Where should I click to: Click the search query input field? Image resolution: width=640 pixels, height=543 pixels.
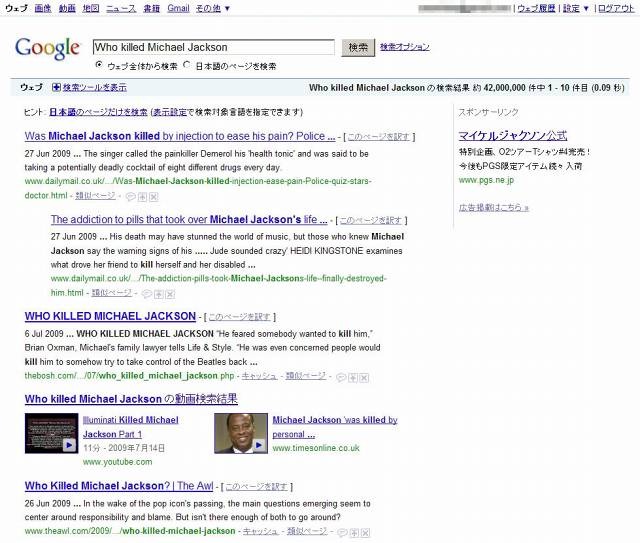click(x=214, y=47)
